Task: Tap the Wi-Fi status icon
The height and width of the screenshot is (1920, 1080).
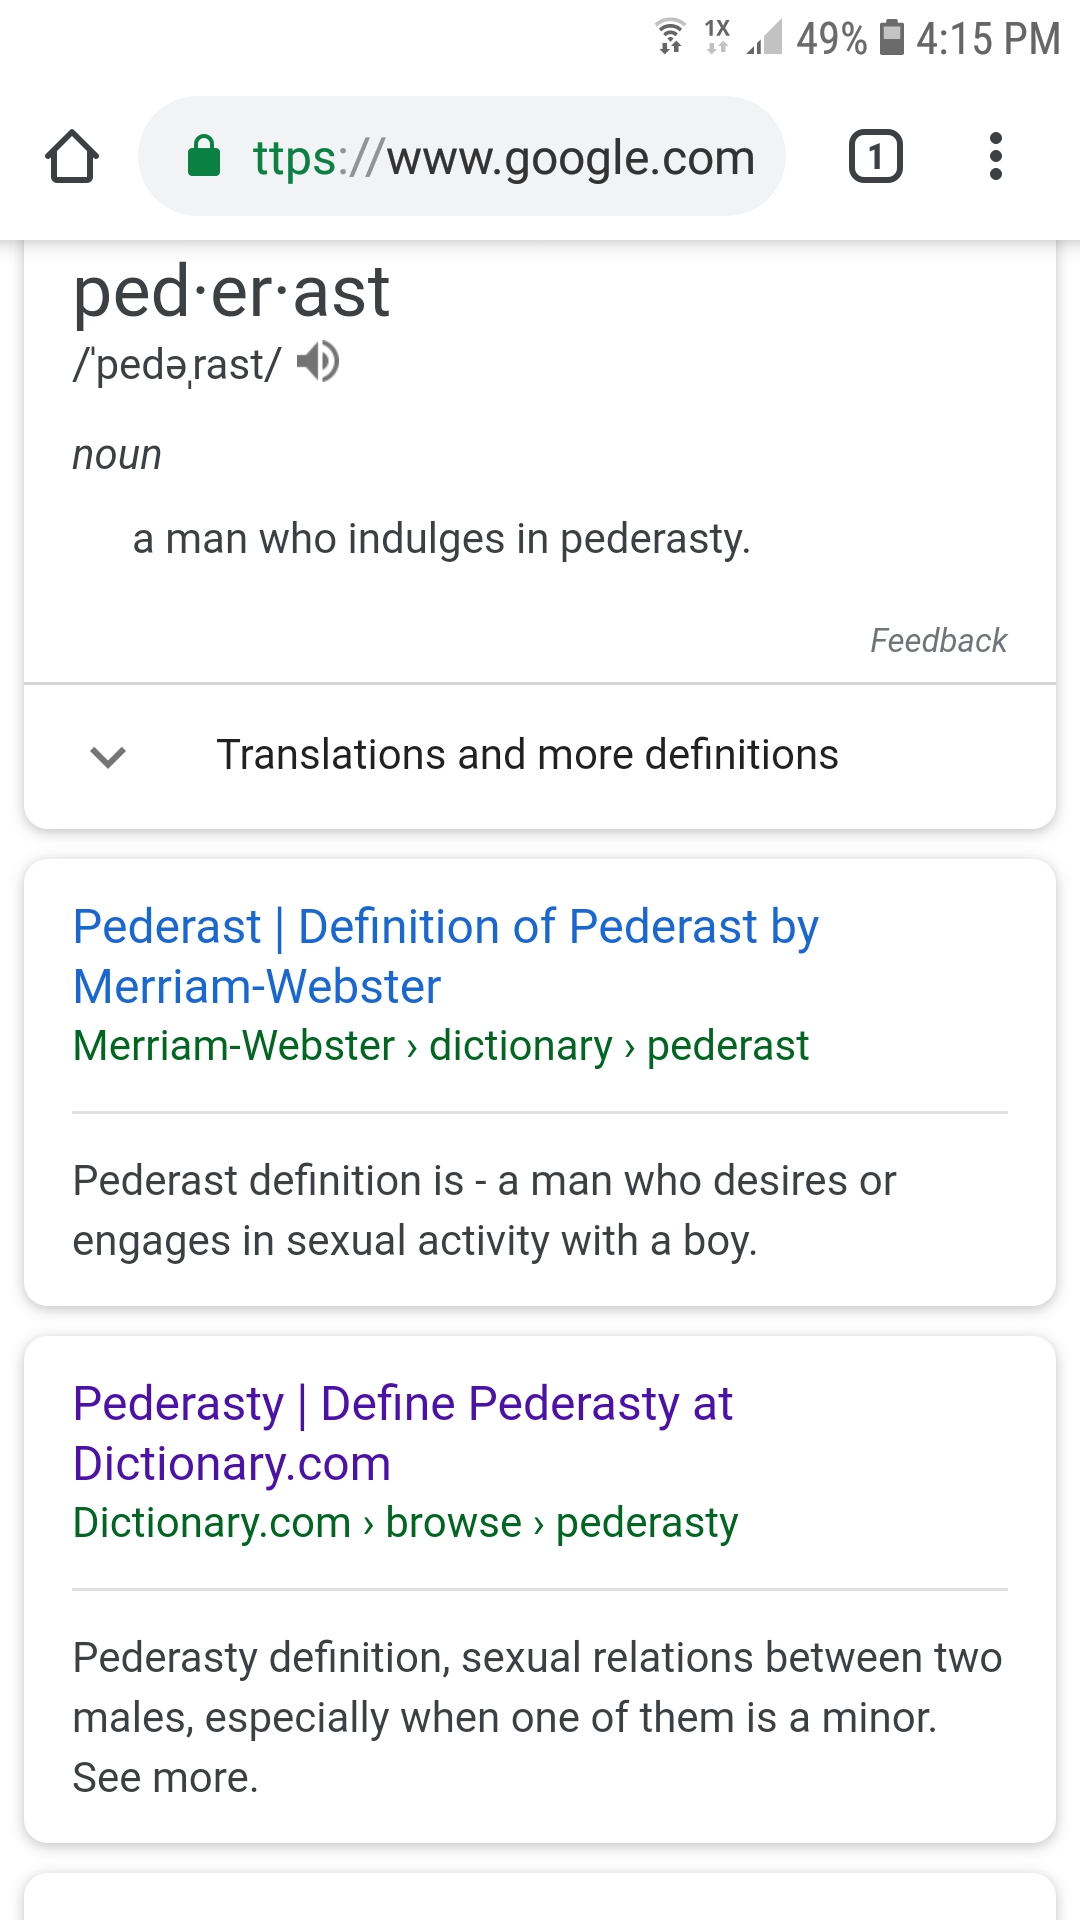Action: 670,37
